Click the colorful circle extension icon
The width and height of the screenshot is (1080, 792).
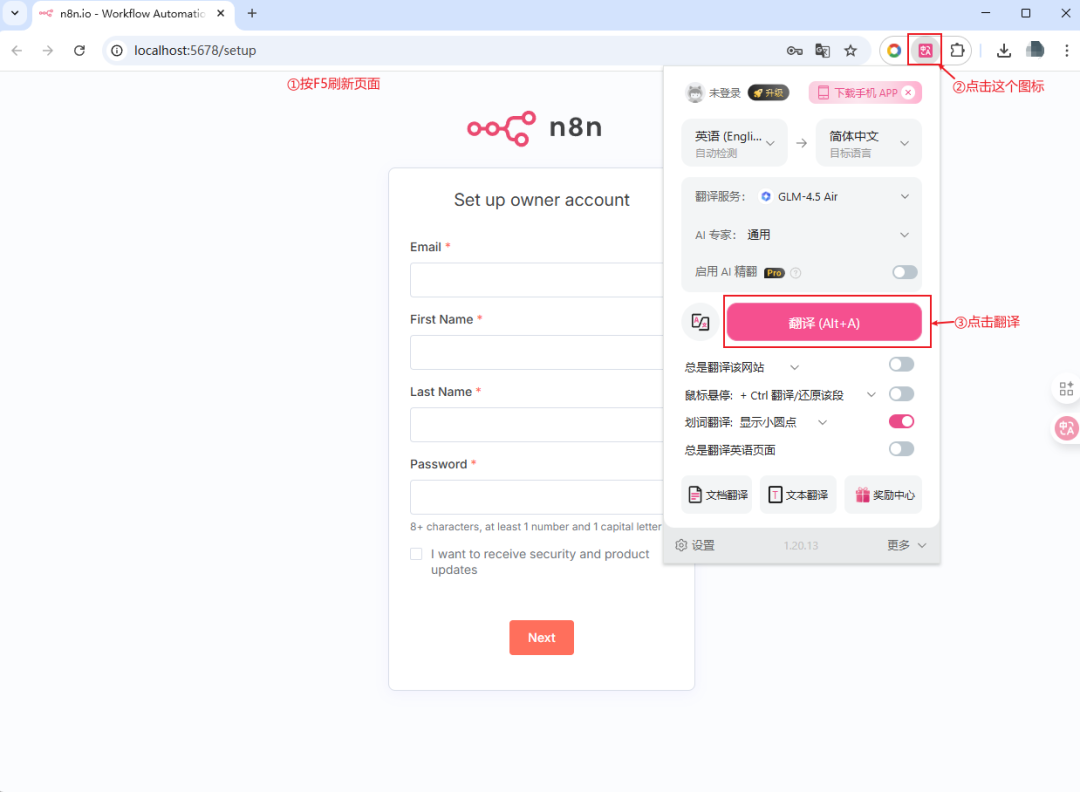pos(893,50)
